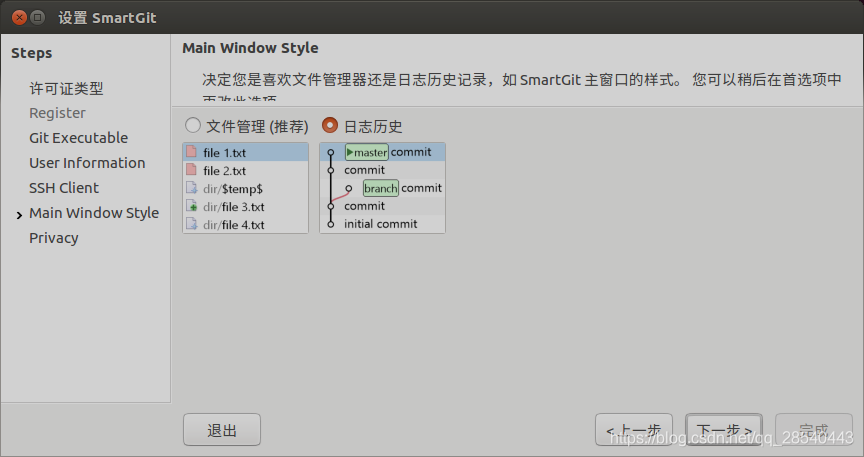Click the side branch commit node circle
Image resolution: width=864 pixels, height=457 pixels.
click(348, 189)
